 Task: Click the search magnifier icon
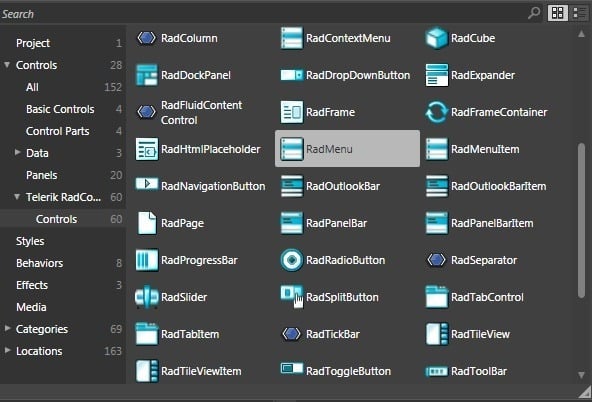tap(534, 13)
